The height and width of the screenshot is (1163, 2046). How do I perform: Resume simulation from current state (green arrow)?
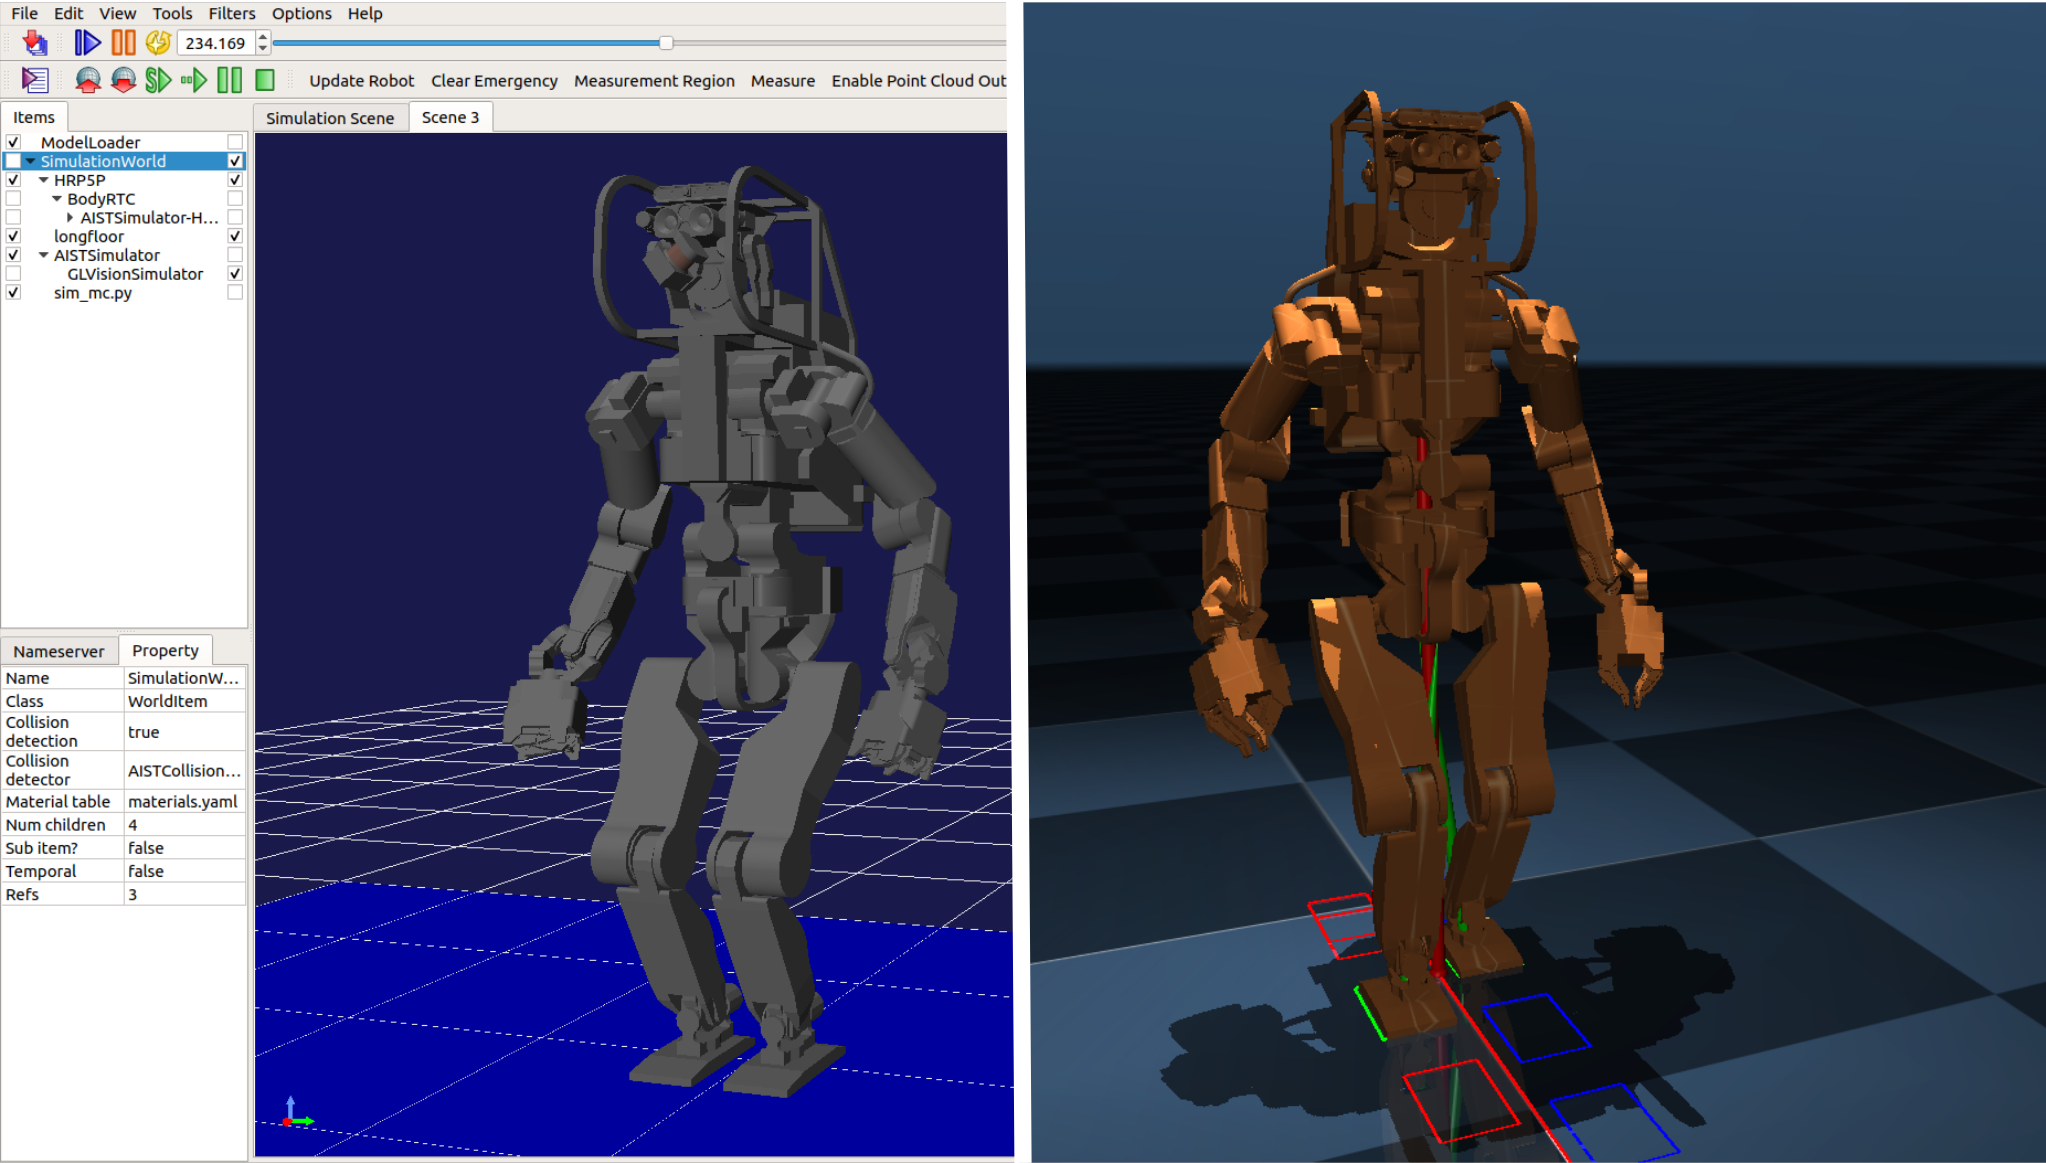pos(194,80)
